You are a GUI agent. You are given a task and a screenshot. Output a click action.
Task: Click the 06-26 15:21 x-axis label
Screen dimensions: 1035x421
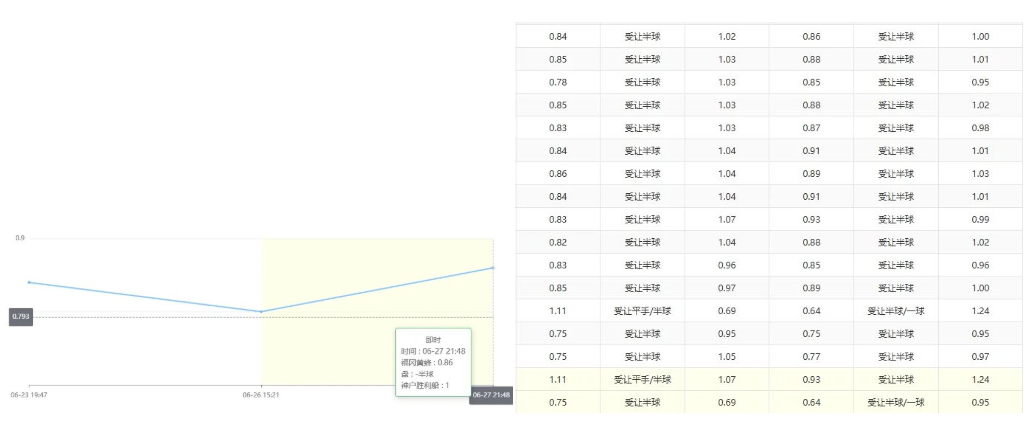pos(260,395)
